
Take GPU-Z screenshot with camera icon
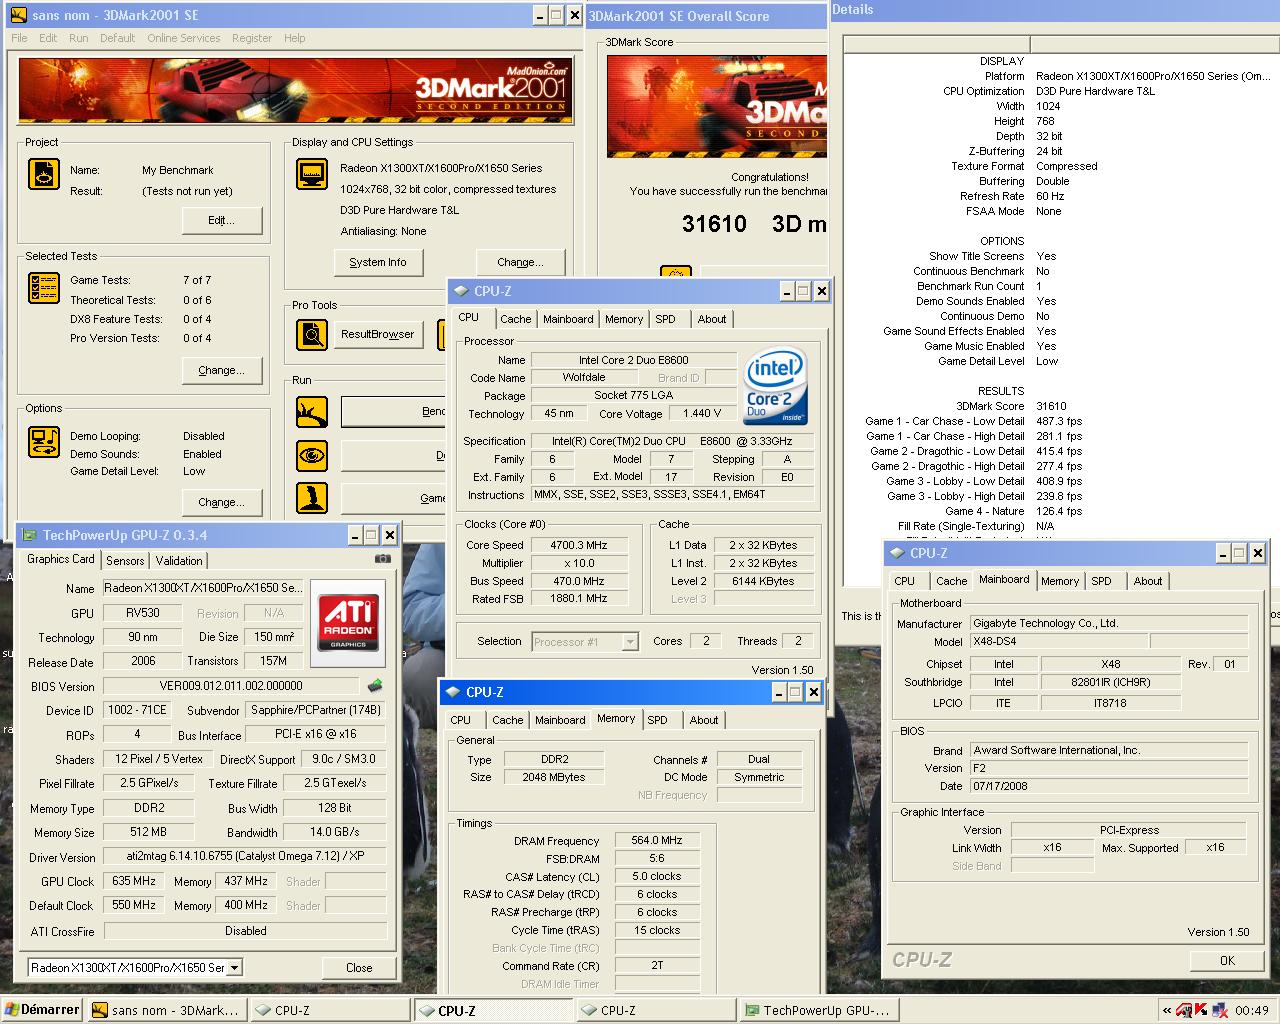(x=382, y=559)
